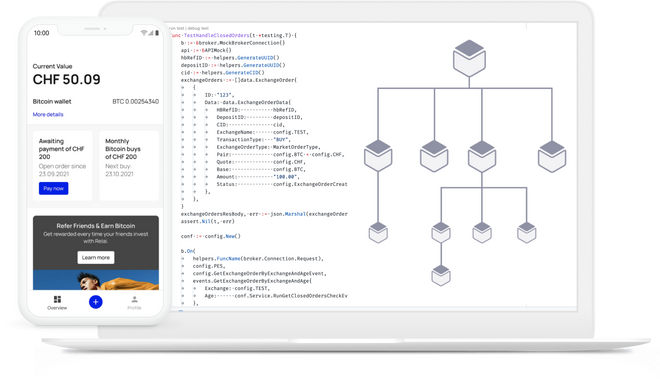Click the Learn more button

pyautogui.click(x=96, y=258)
